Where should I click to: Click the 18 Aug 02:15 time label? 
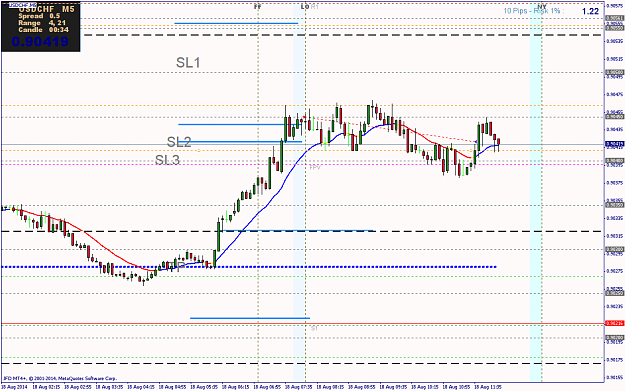coord(46,387)
